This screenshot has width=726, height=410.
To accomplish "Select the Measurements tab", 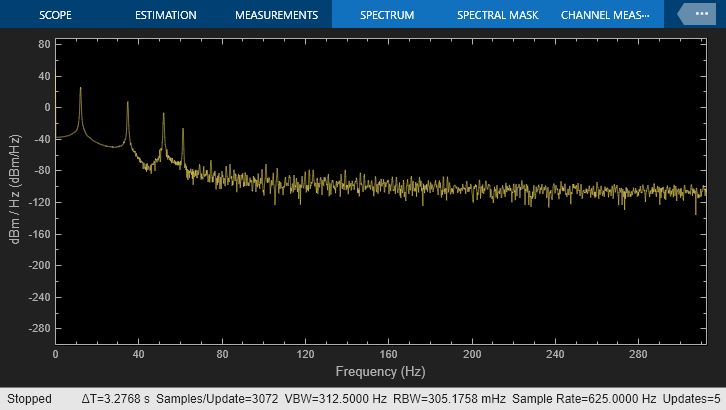I will point(276,15).
